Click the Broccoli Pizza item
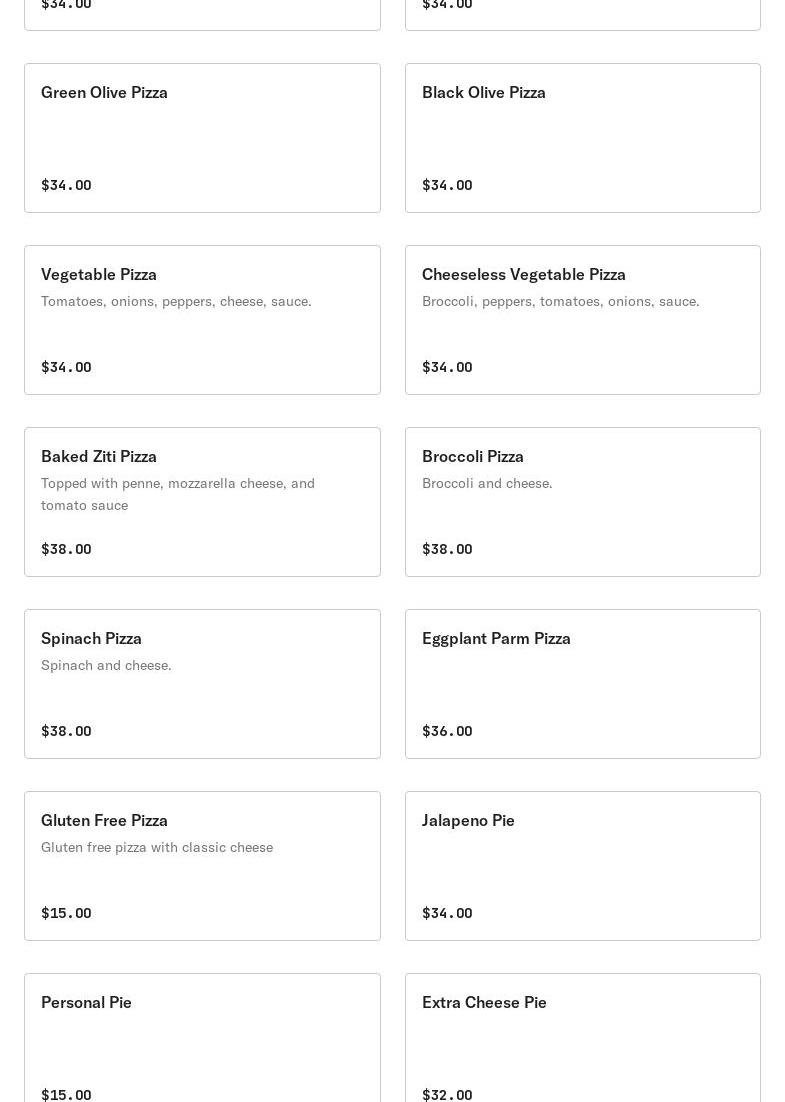This screenshot has width=785, height=1102. point(583,502)
